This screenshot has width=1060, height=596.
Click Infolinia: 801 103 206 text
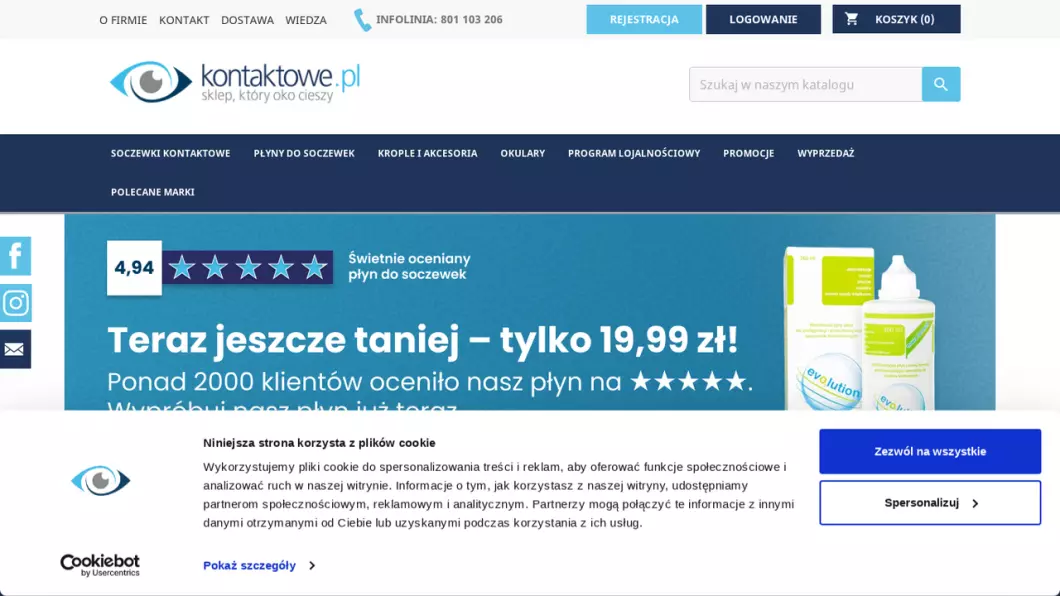point(439,20)
